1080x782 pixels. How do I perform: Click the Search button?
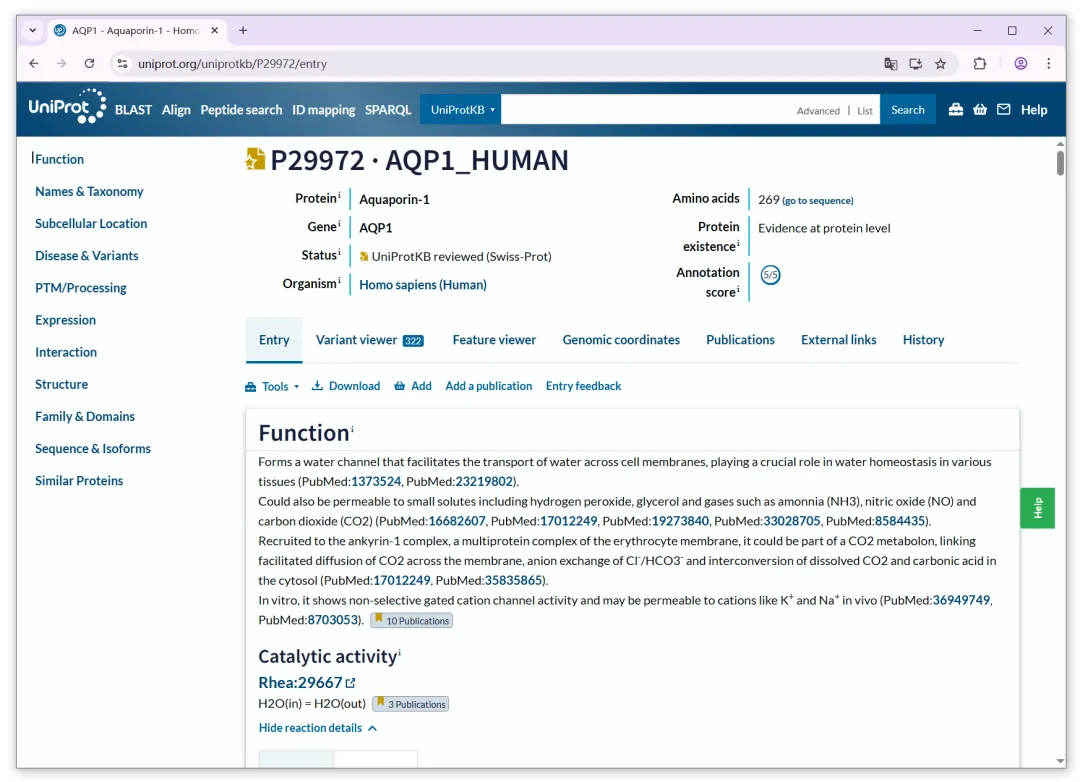pyautogui.click(x=908, y=110)
